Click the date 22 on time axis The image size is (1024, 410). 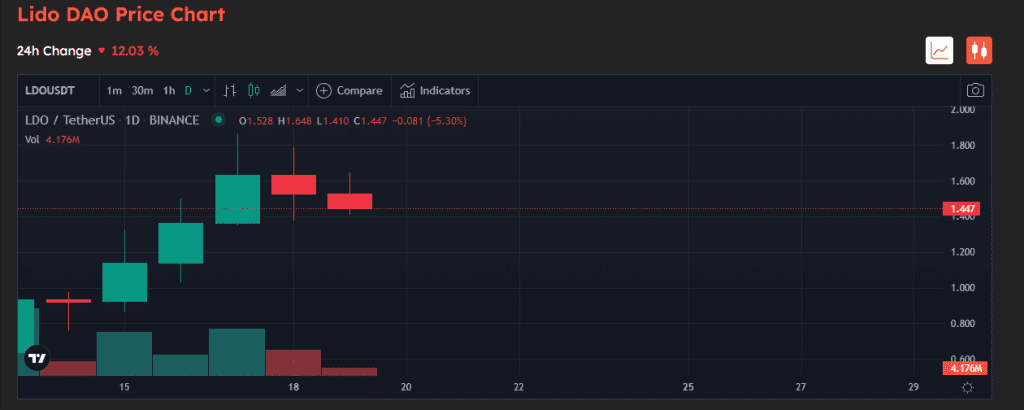(x=519, y=387)
